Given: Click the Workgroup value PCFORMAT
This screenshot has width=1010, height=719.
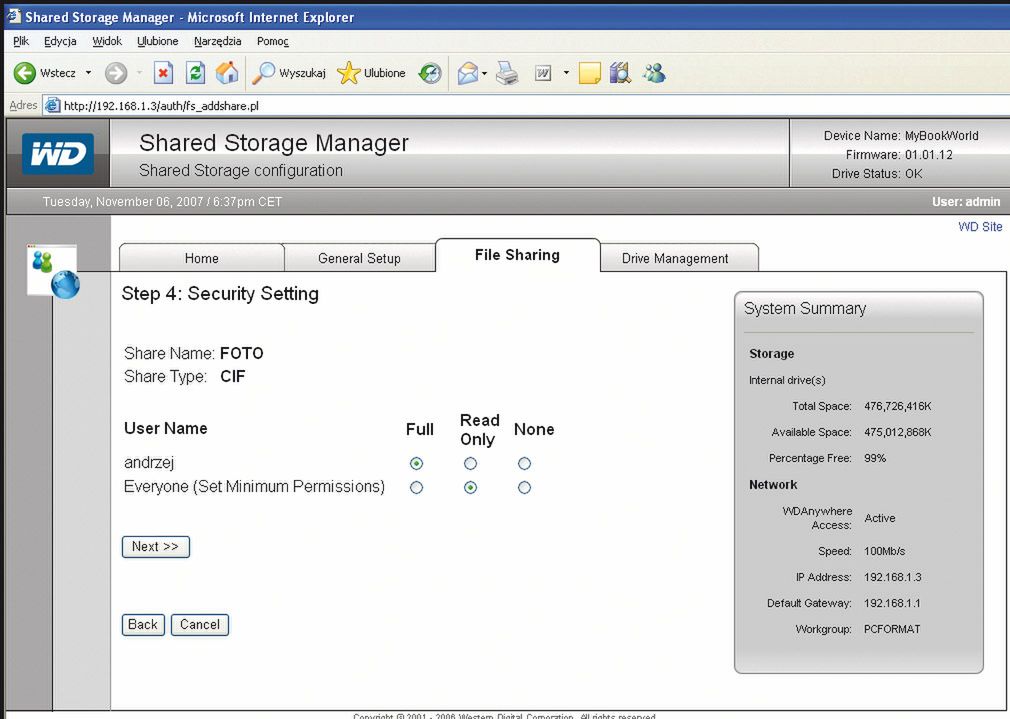Looking at the screenshot, I should (892, 629).
